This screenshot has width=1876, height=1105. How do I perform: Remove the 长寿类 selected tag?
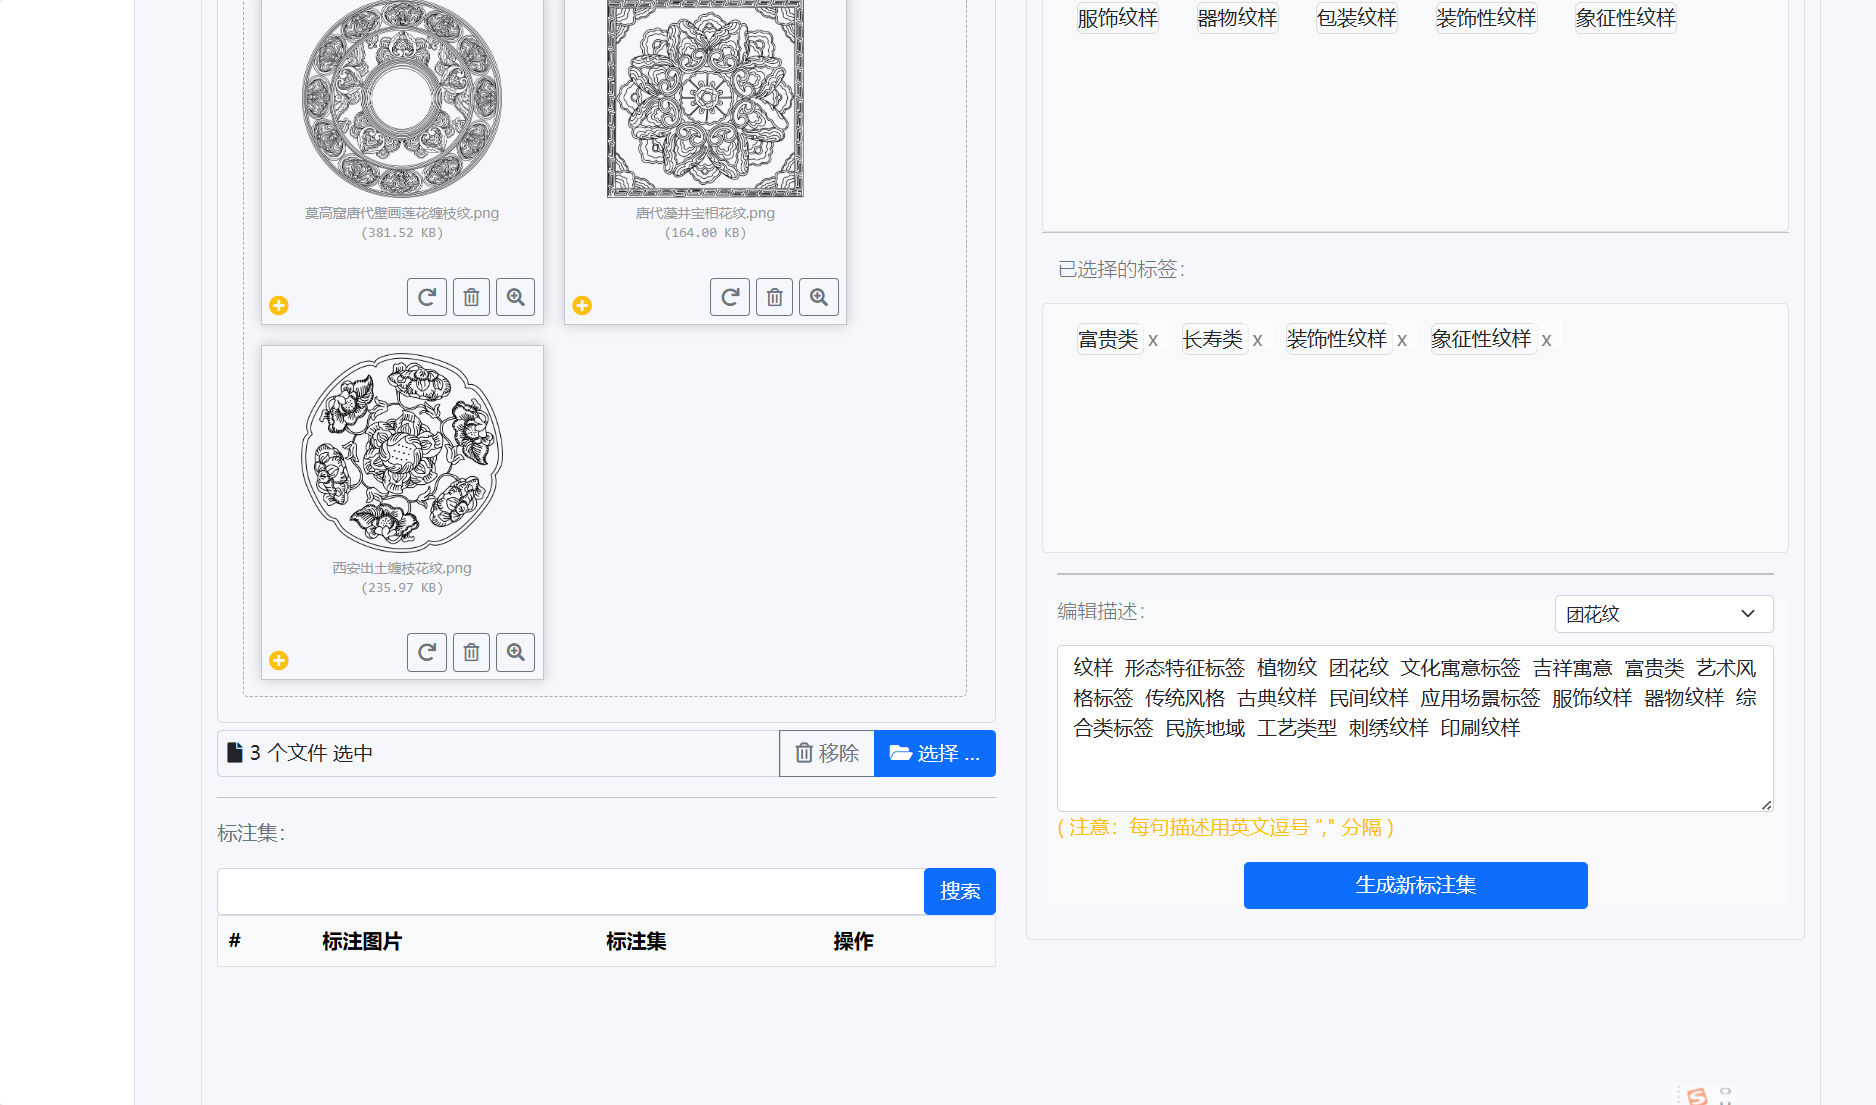(1257, 340)
